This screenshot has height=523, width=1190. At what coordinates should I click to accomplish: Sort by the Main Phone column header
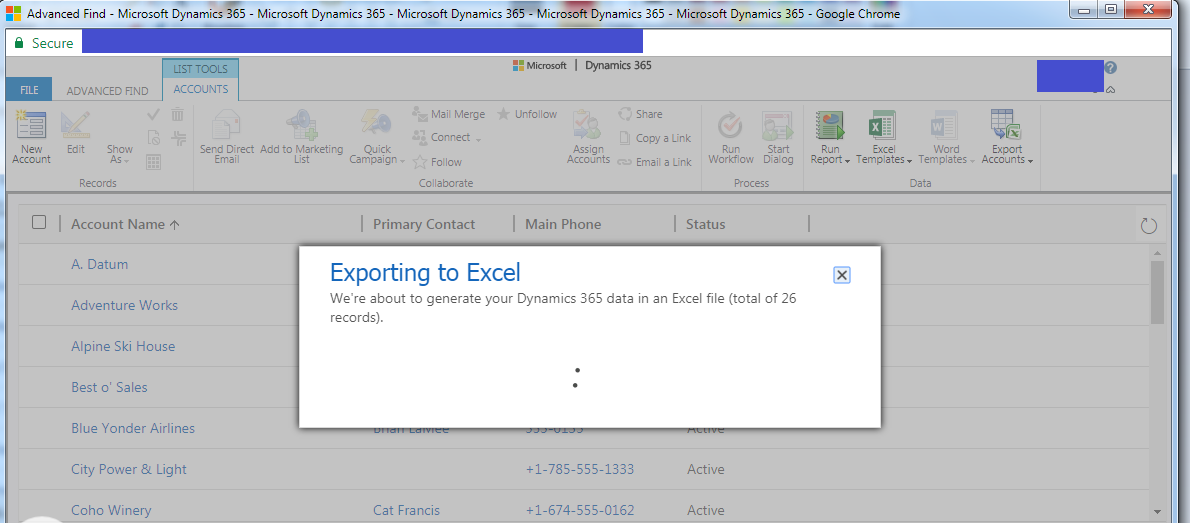(x=562, y=224)
